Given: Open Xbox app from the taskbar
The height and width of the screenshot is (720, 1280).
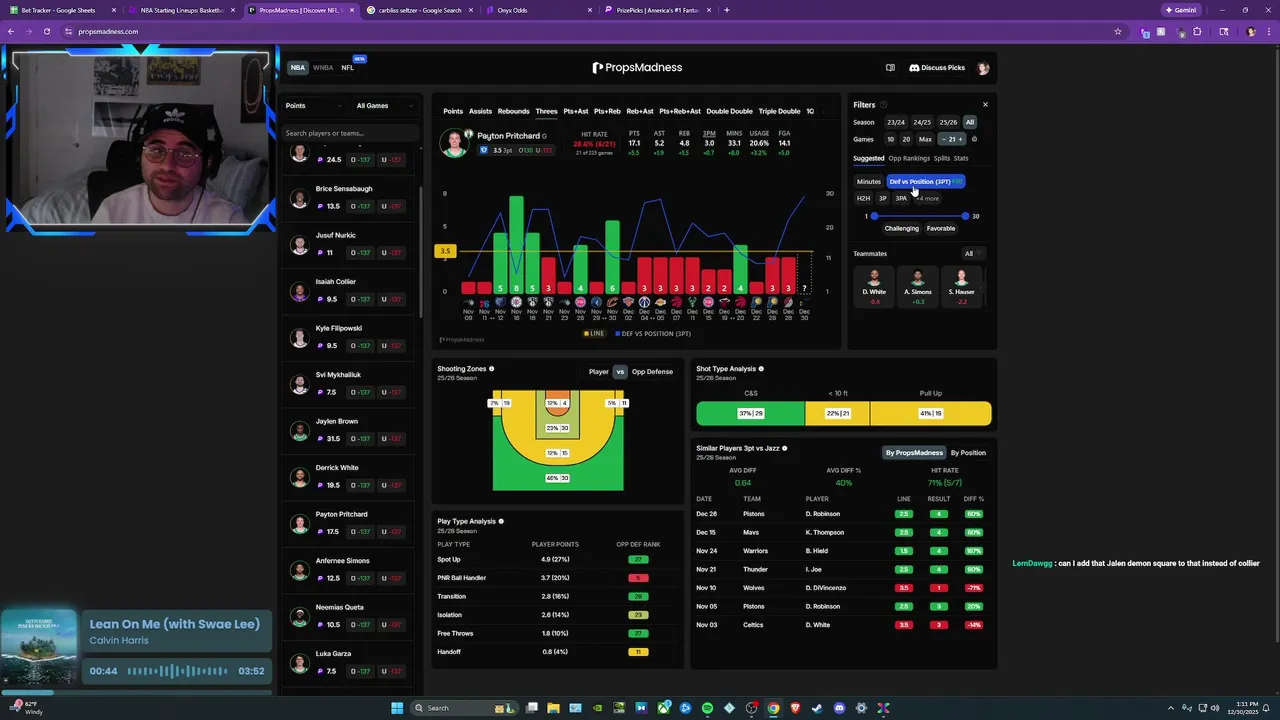Looking at the screenshot, I should coord(663,708).
